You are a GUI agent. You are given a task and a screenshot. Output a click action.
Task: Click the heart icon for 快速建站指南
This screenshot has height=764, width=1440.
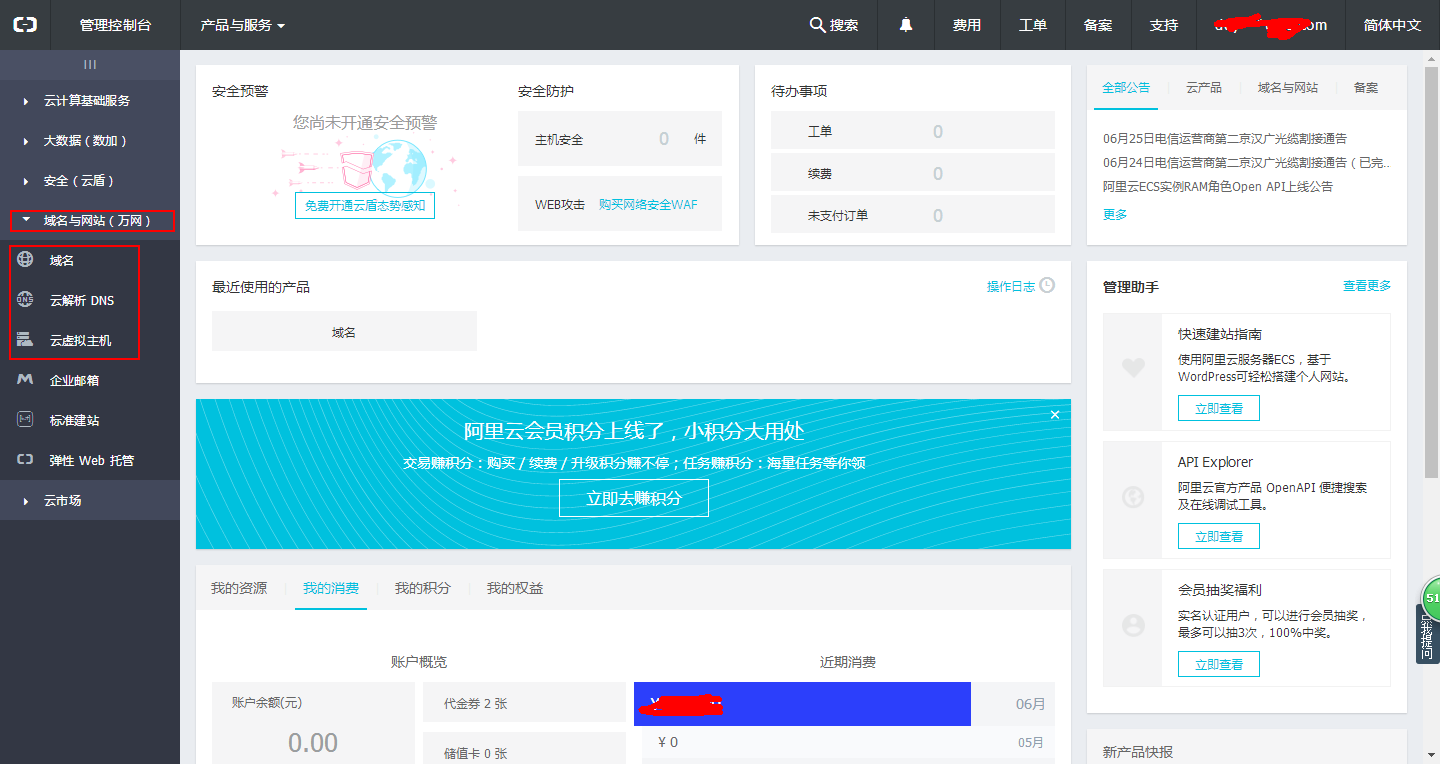1133,368
